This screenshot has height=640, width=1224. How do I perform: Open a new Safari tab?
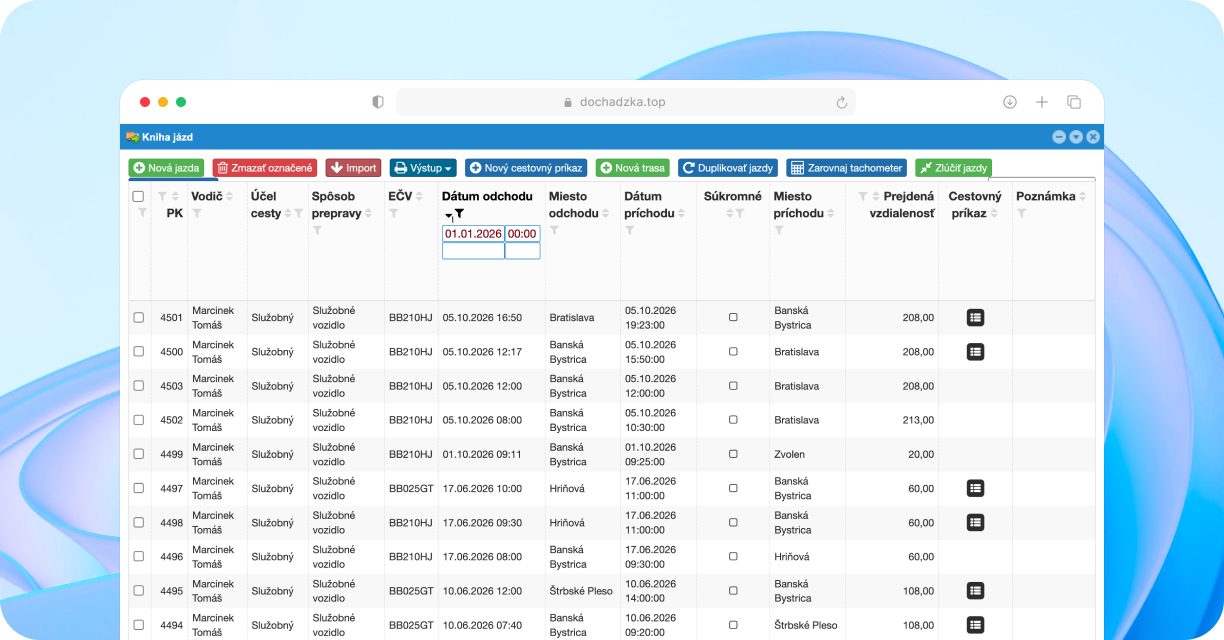(1042, 102)
